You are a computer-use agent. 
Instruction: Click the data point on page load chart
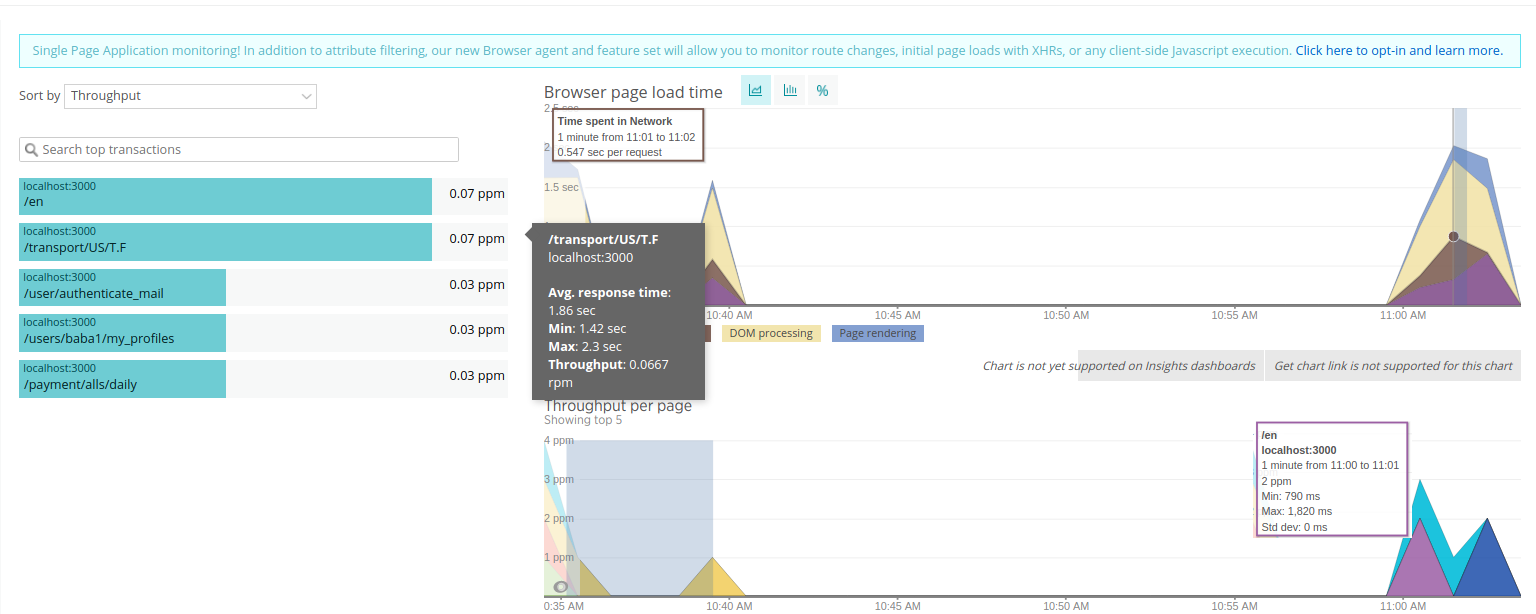1453,237
